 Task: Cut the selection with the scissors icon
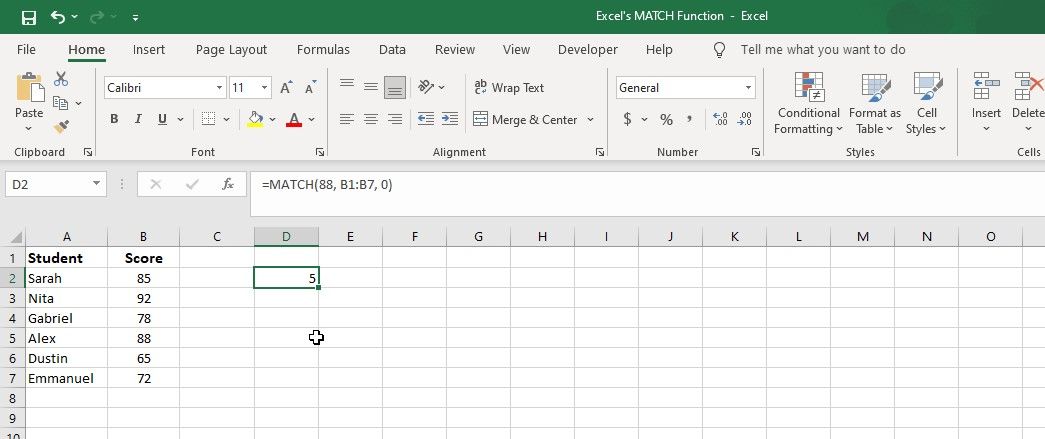61,79
